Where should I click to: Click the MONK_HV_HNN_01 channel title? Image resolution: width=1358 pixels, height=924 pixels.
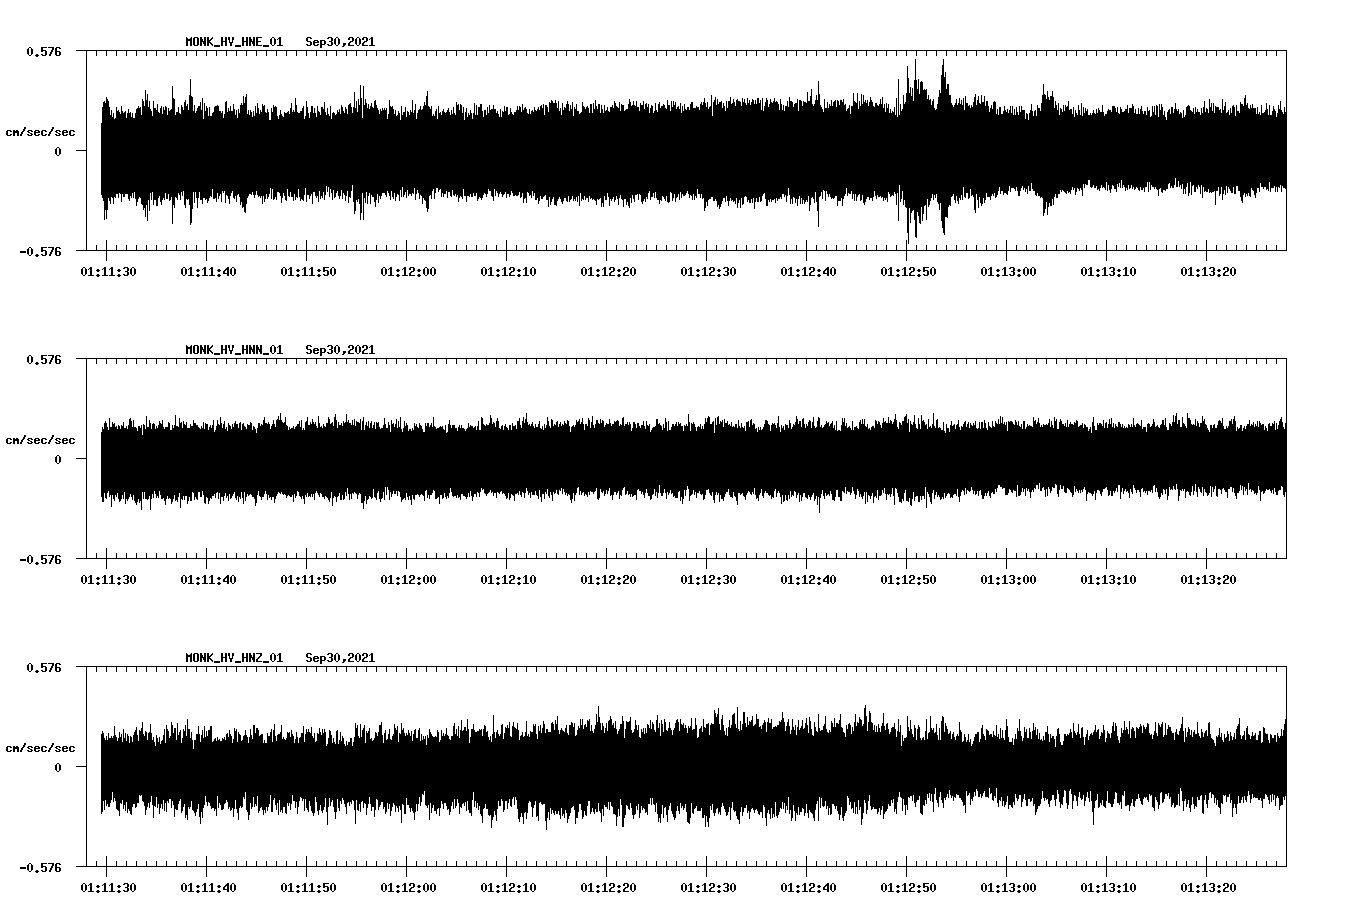point(234,350)
